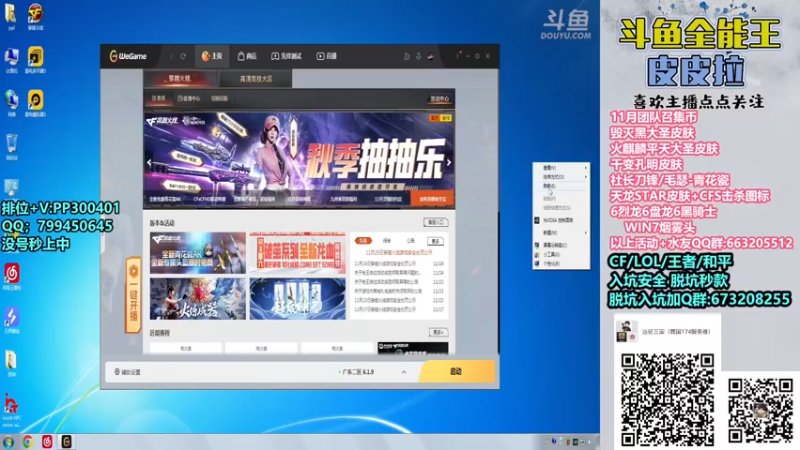The width and height of the screenshot is (800, 450).
Task: Open 辅助设置 at the bottom of WeGame
Action: tap(128, 372)
